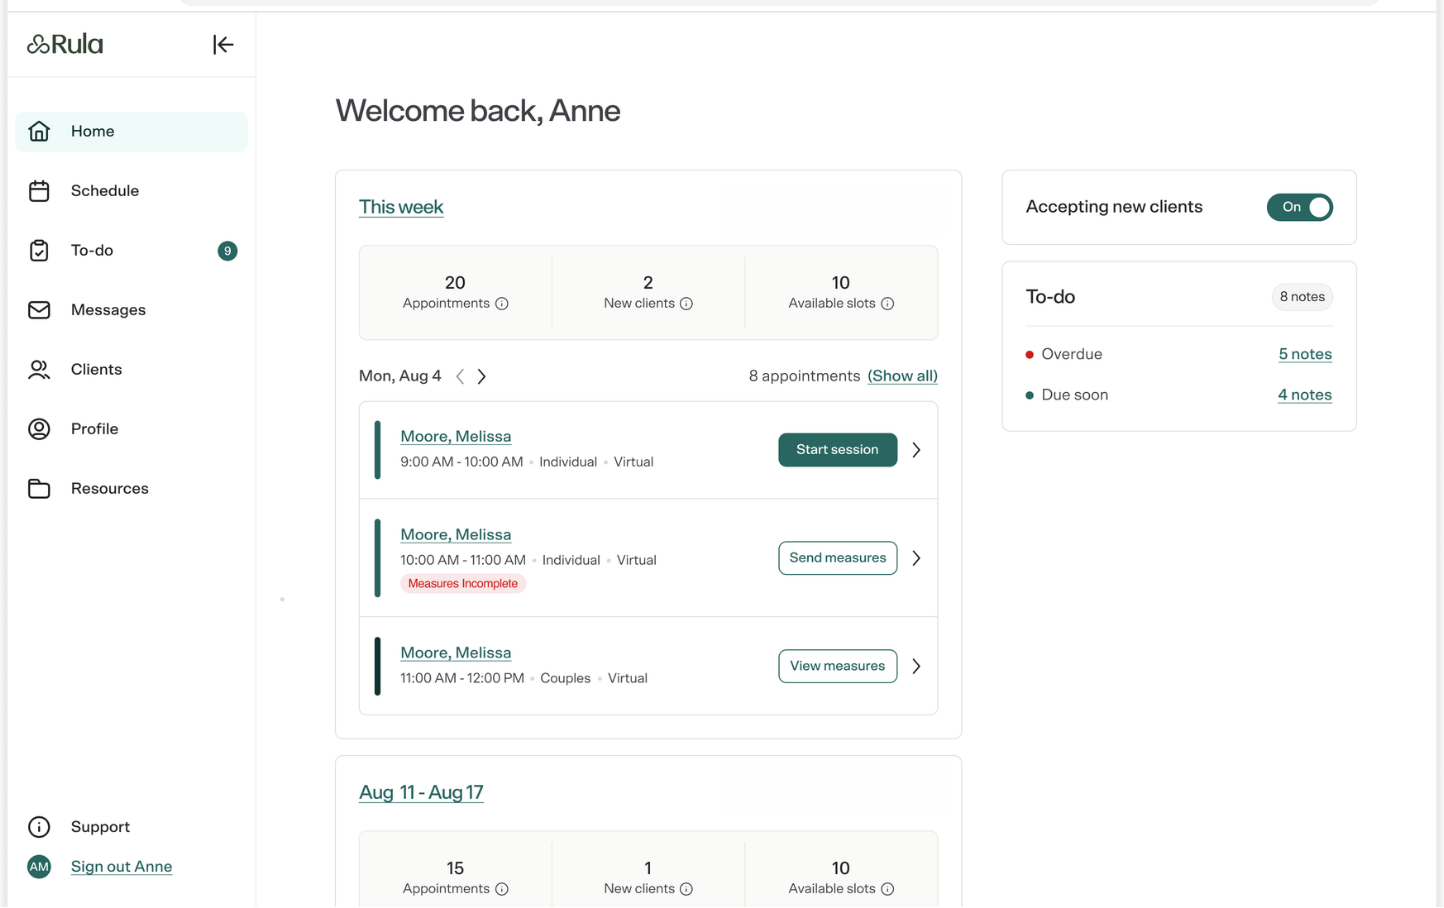Click the Resources folder icon
The image size is (1444, 908).
39,488
